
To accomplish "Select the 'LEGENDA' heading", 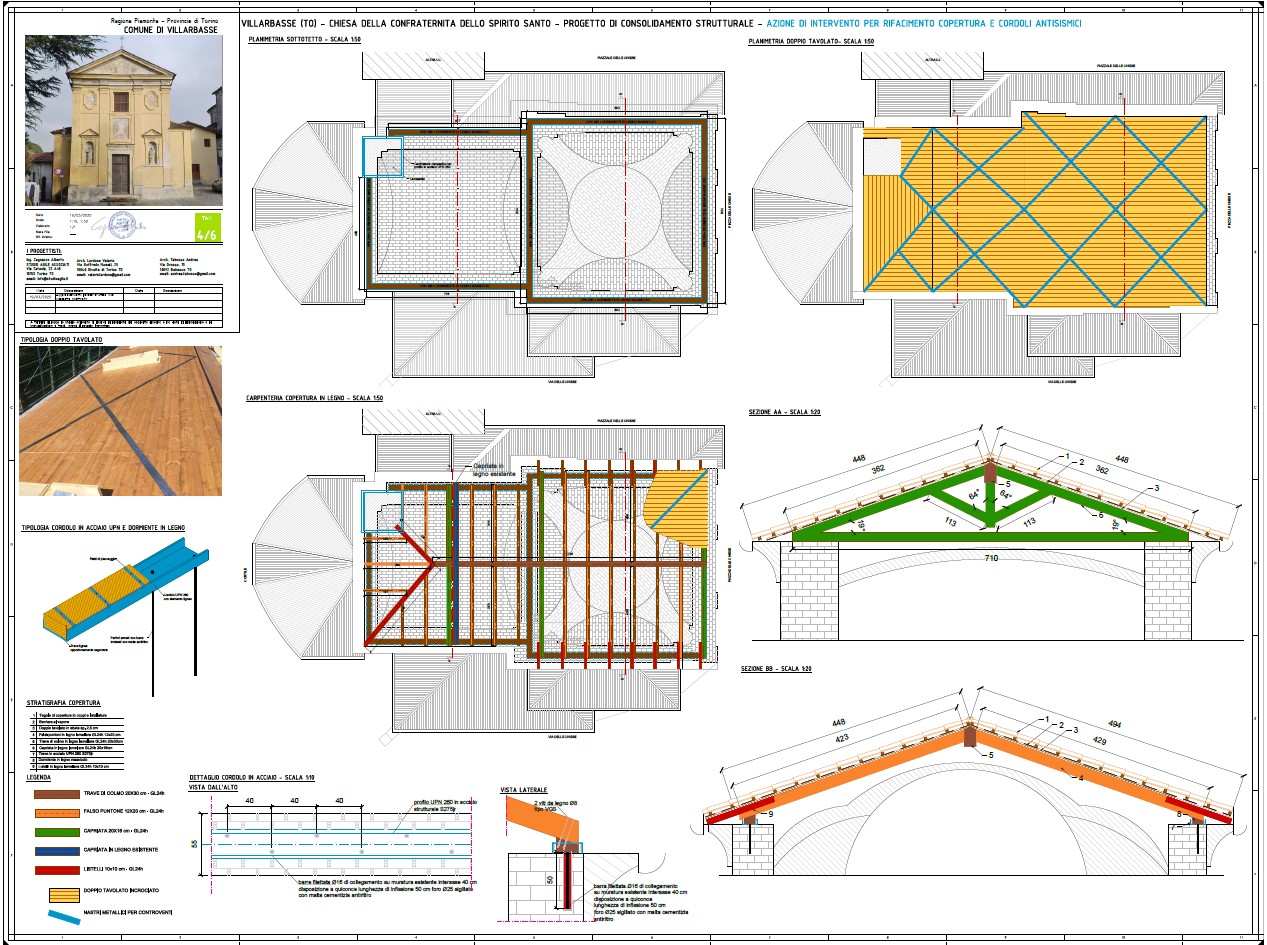I will click(39, 776).
